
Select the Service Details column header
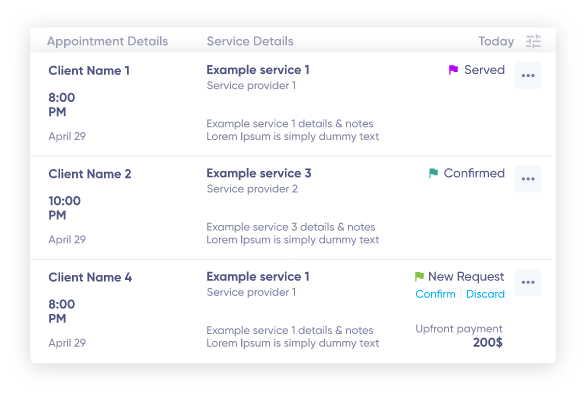(250, 41)
